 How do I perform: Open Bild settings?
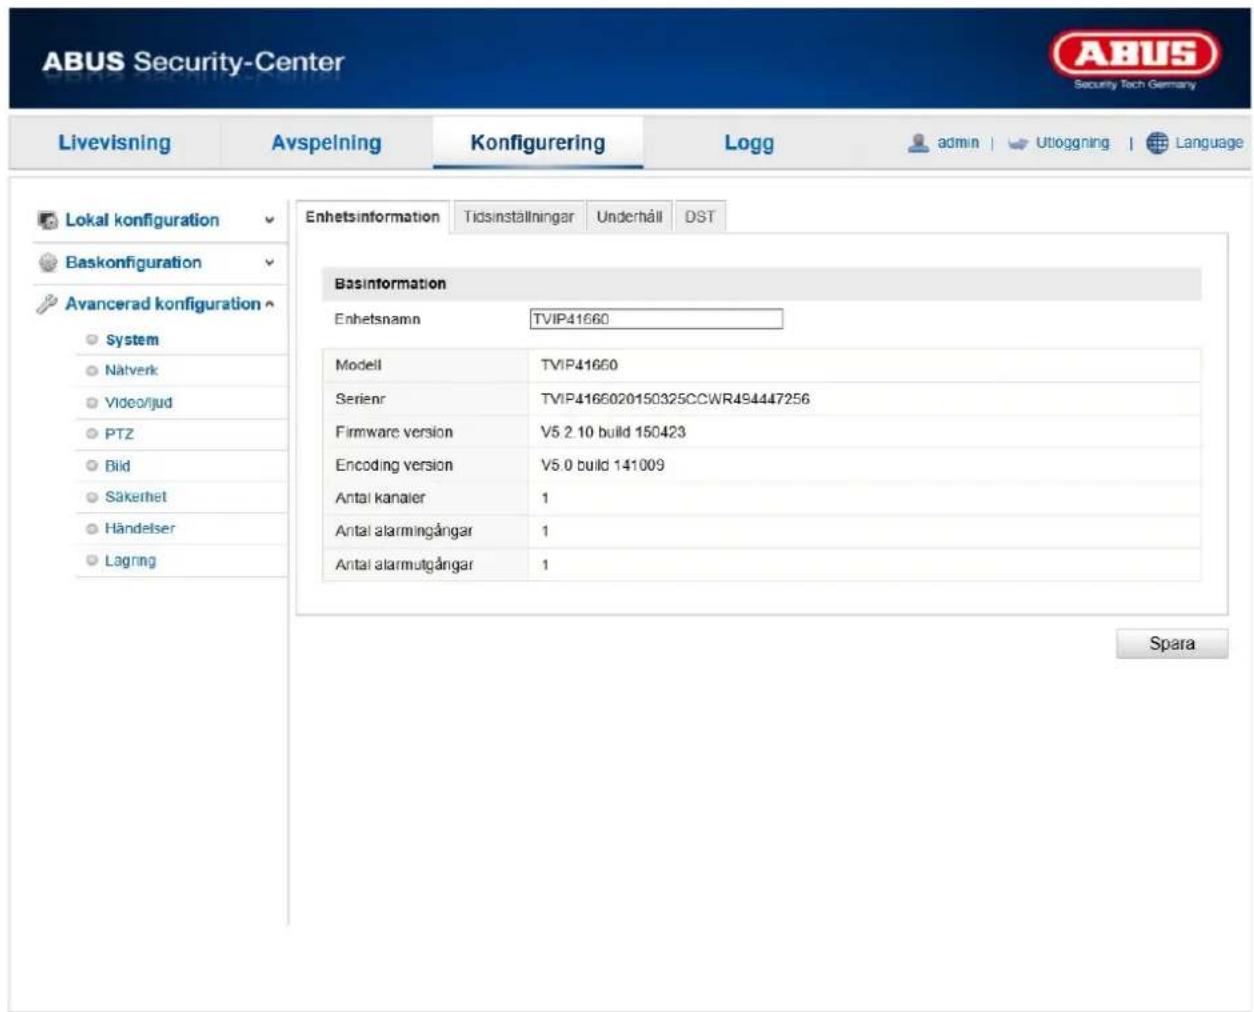point(117,465)
